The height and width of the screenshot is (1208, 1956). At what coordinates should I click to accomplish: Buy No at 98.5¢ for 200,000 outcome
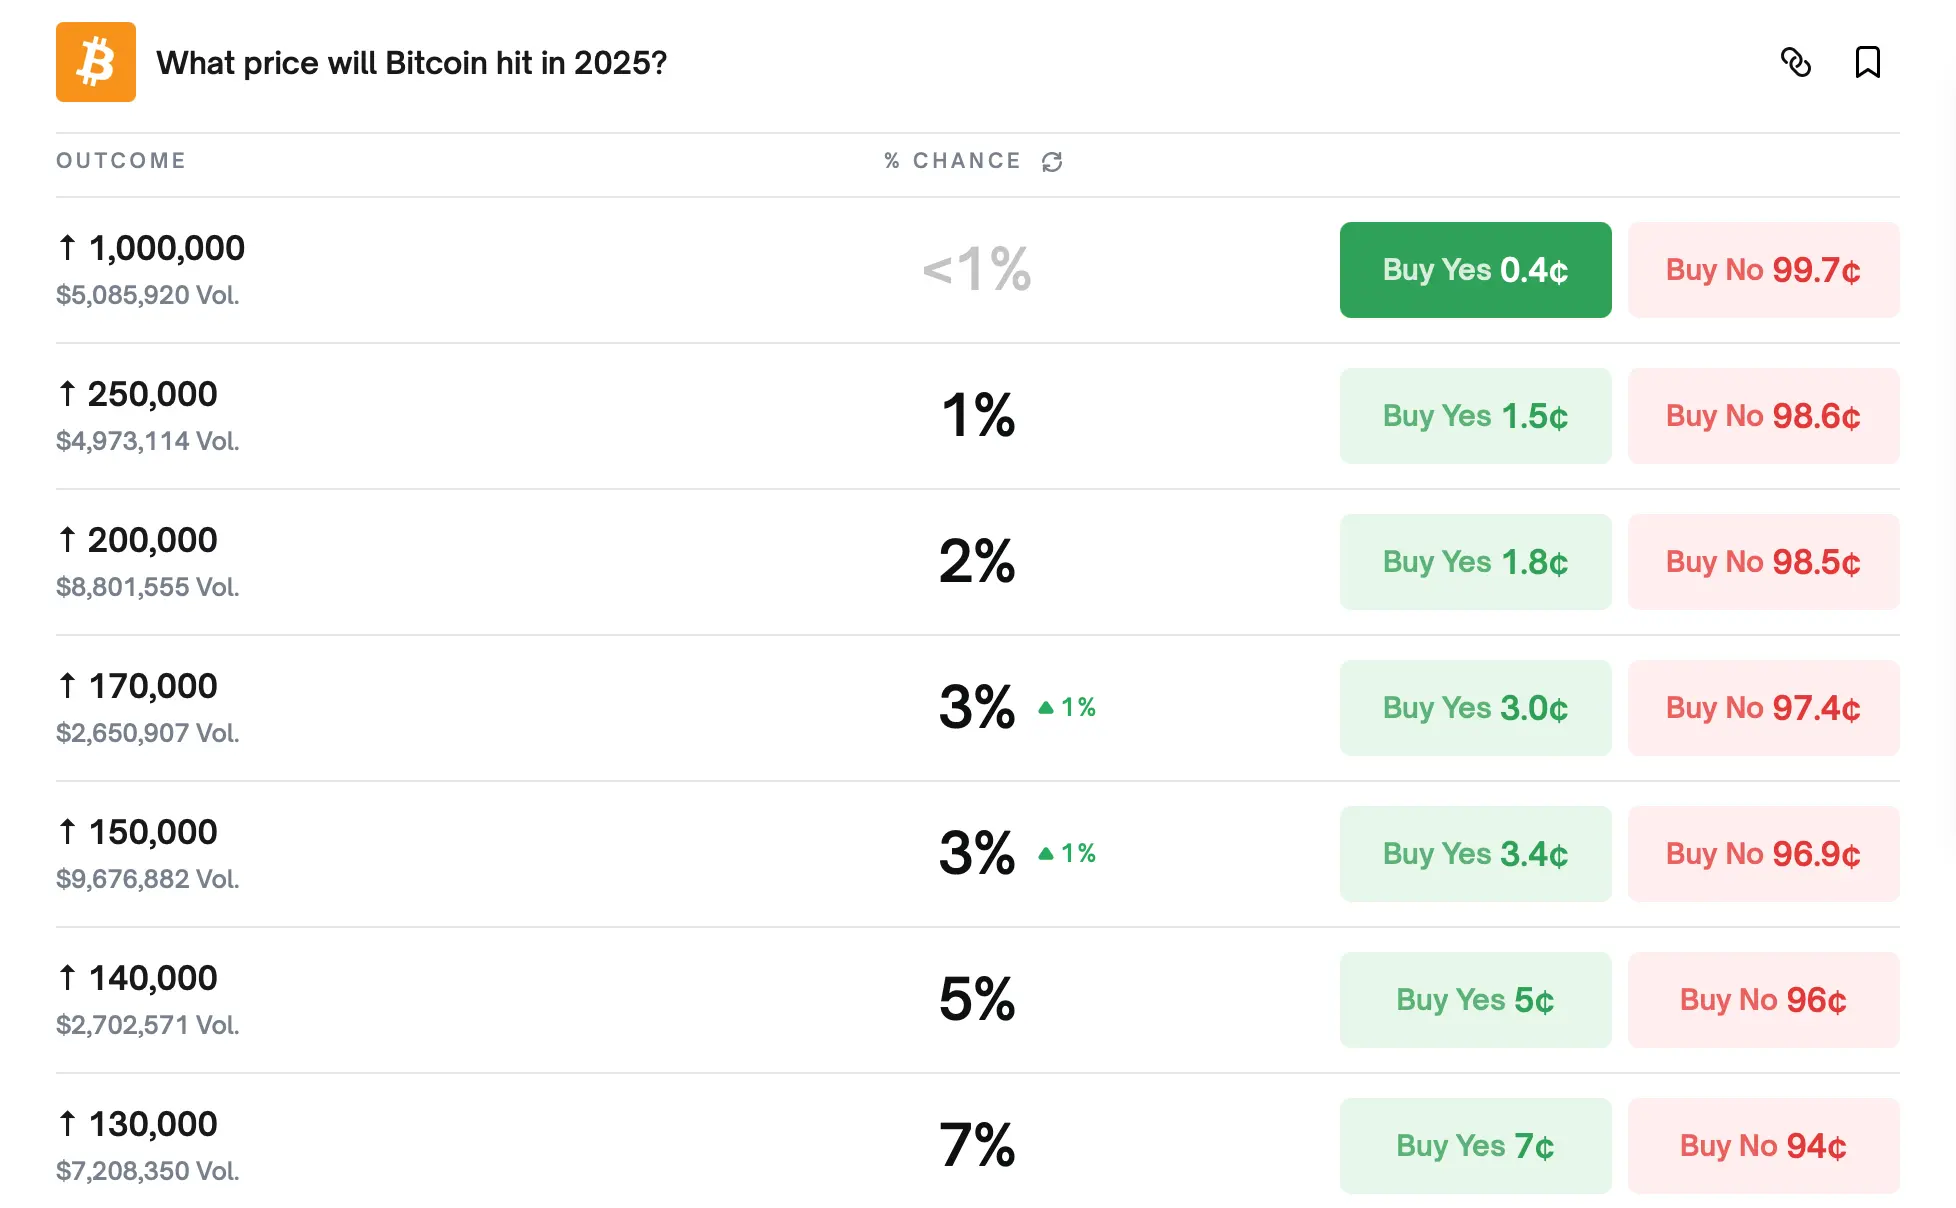pyautogui.click(x=1763, y=561)
